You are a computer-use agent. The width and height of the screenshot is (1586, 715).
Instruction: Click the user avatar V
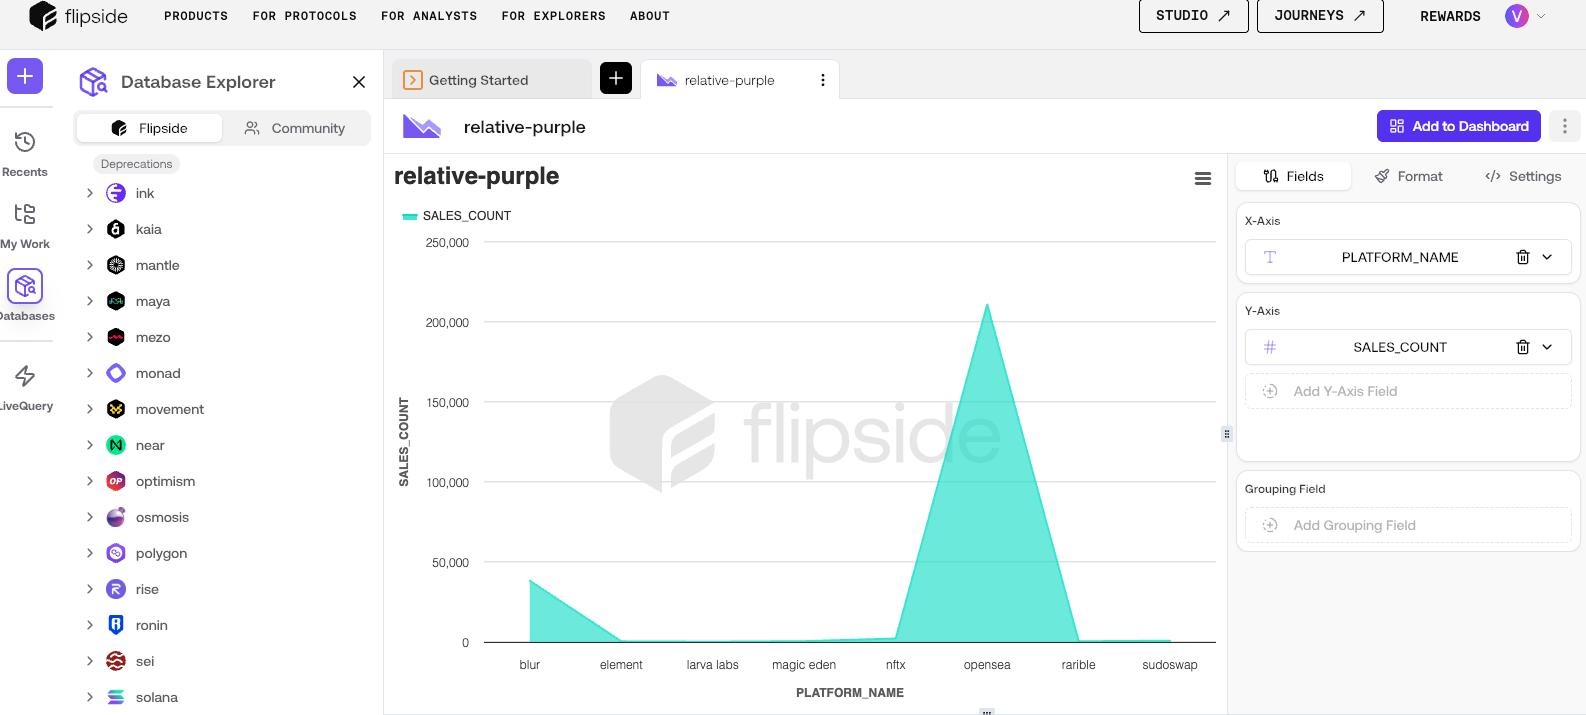click(x=1517, y=16)
